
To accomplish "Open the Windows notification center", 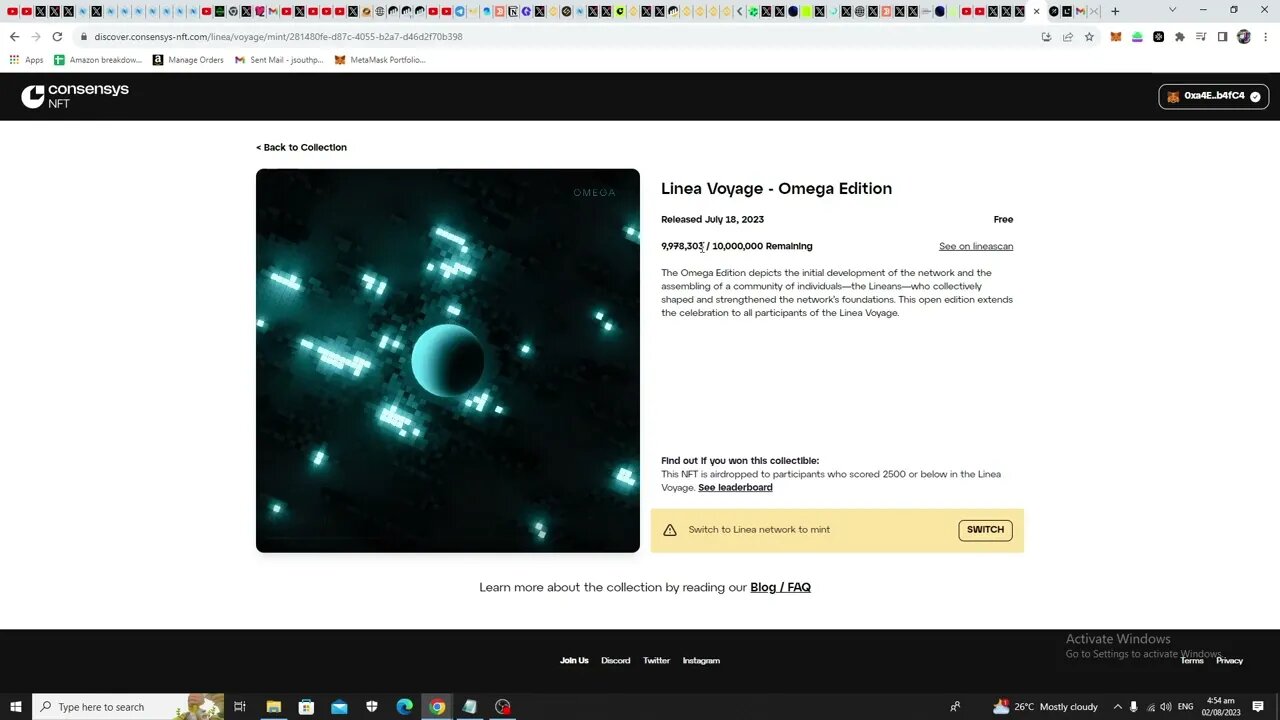I will (x=1258, y=707).
